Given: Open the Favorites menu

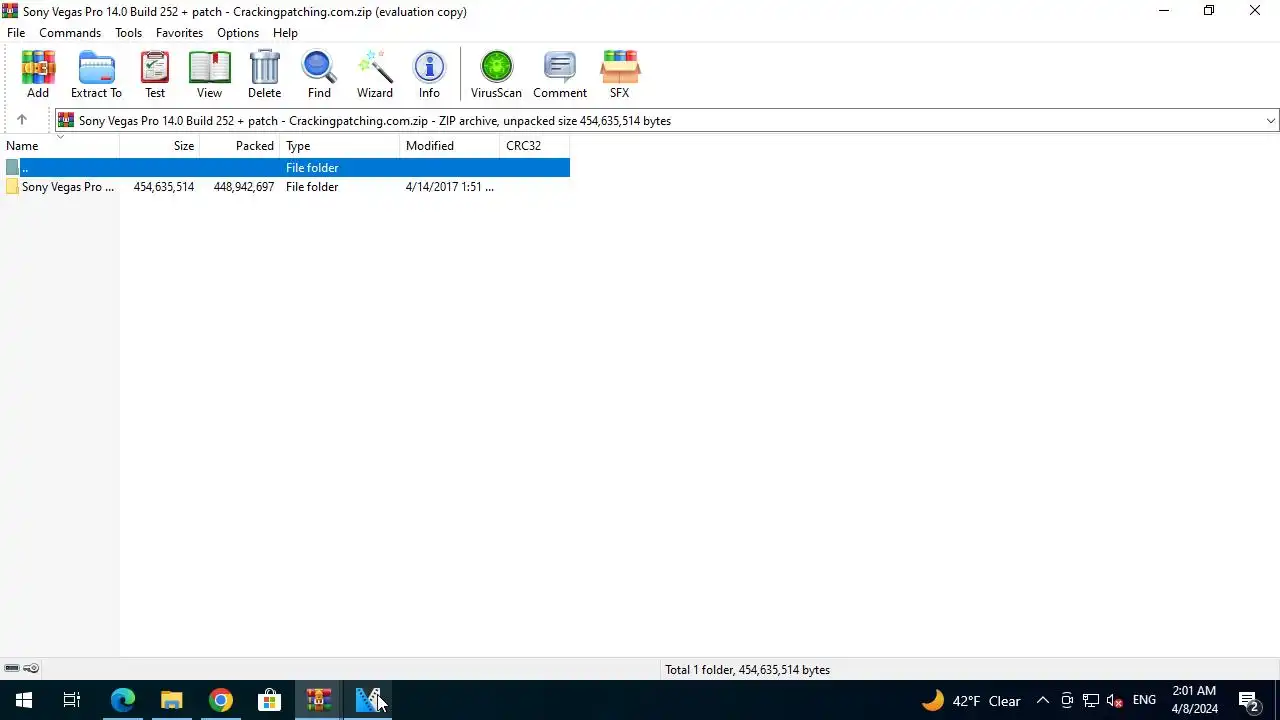Looking at the screenshot, I should pos(179,32).
